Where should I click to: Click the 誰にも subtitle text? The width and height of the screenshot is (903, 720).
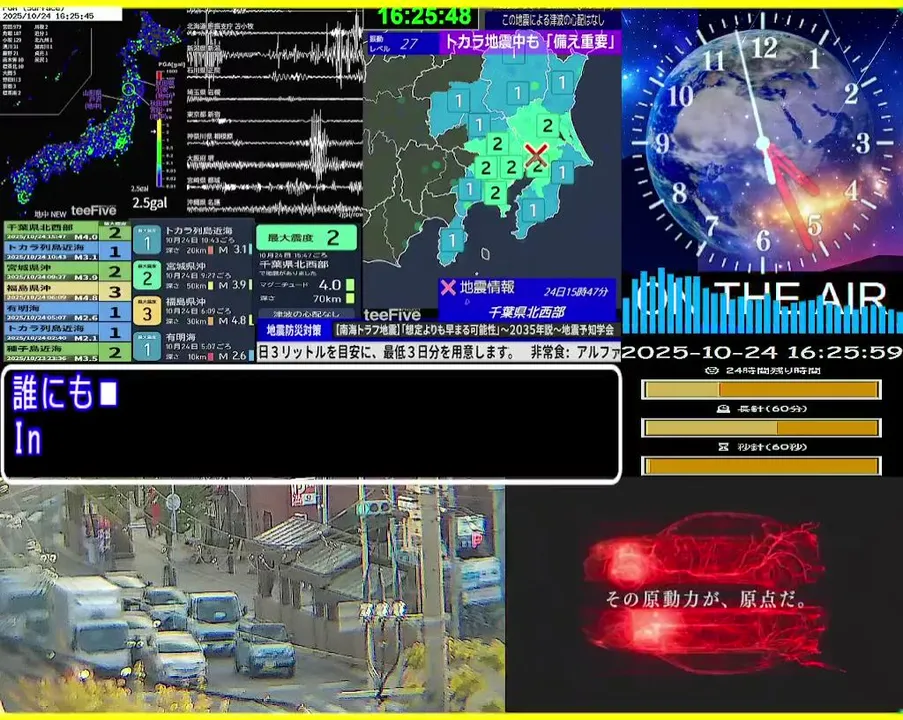click(x=53, y=392)
